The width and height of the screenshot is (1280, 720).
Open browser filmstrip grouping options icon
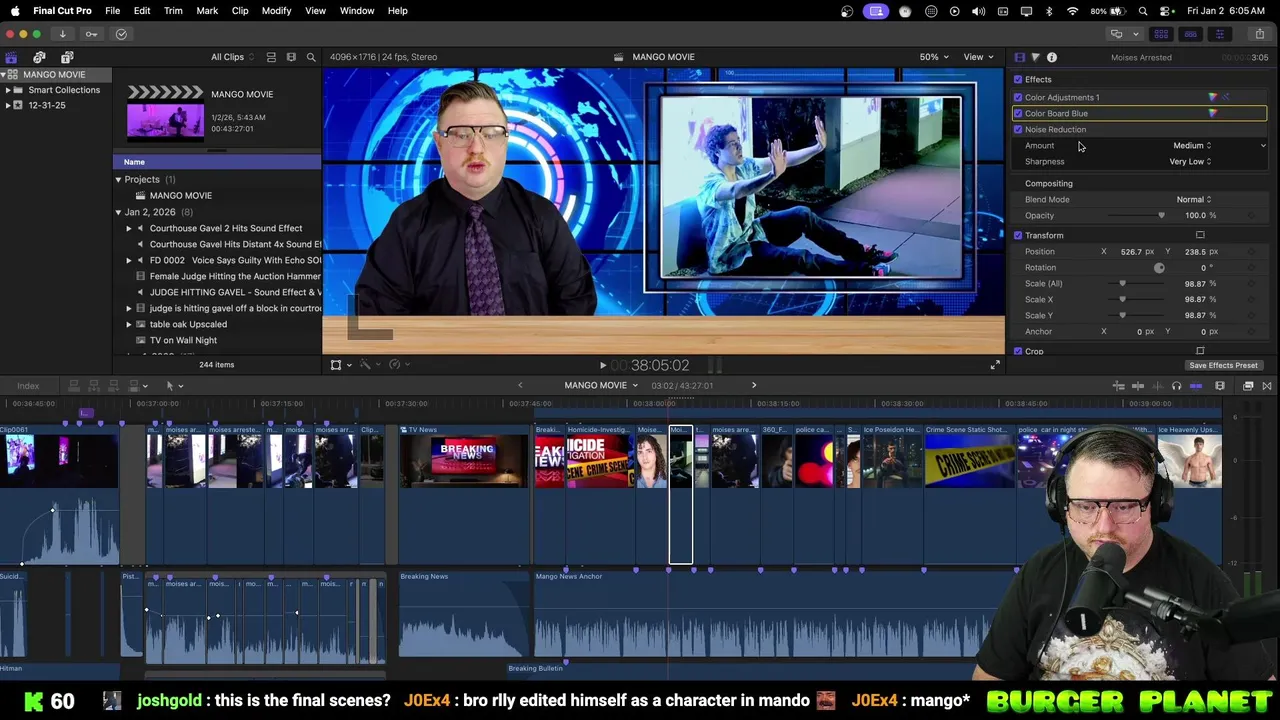pyautogui.click(x=291, y=57)
